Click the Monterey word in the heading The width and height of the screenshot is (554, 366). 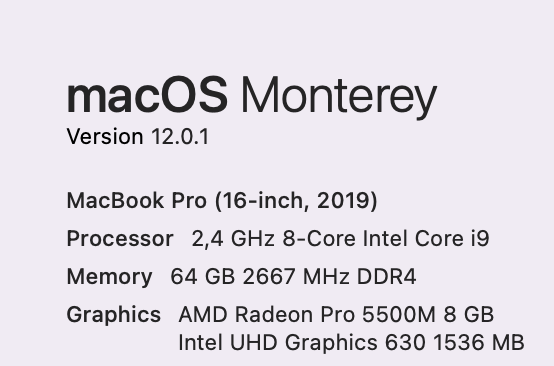click(x=339, y=98)
